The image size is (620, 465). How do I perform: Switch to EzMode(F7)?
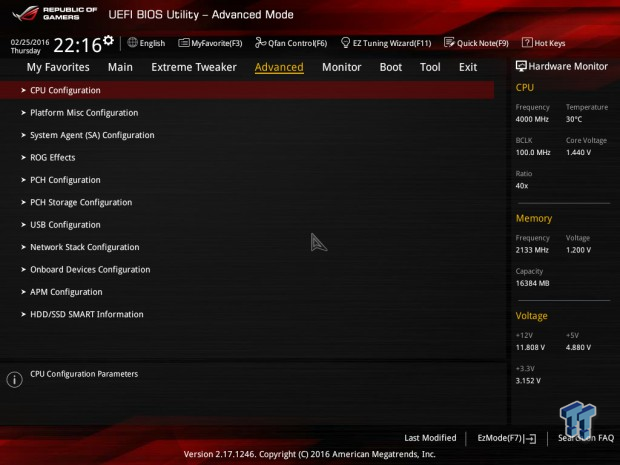[x=500, y=438]
